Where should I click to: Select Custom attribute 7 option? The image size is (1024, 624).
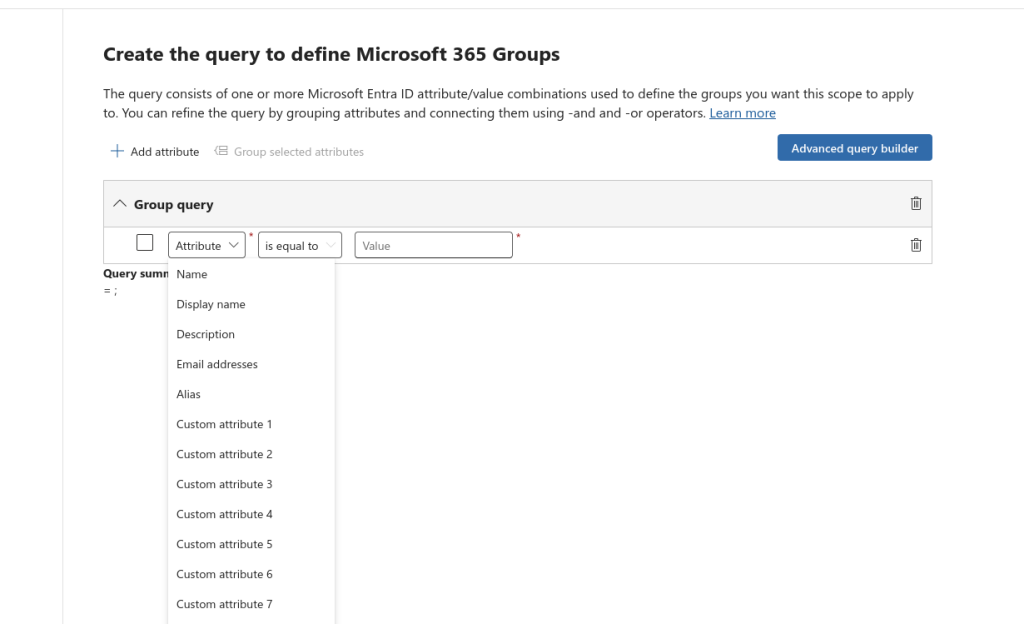tap(251, 604)
